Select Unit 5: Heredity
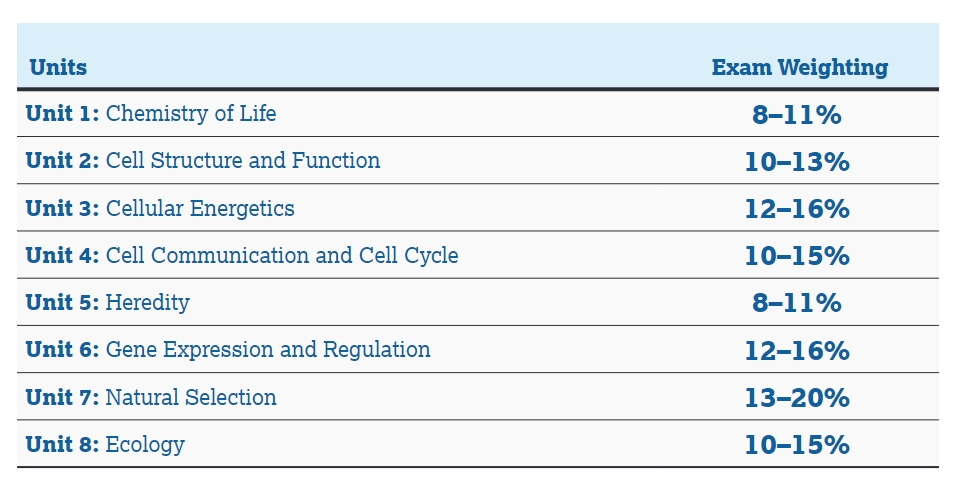 coord(108,302)
